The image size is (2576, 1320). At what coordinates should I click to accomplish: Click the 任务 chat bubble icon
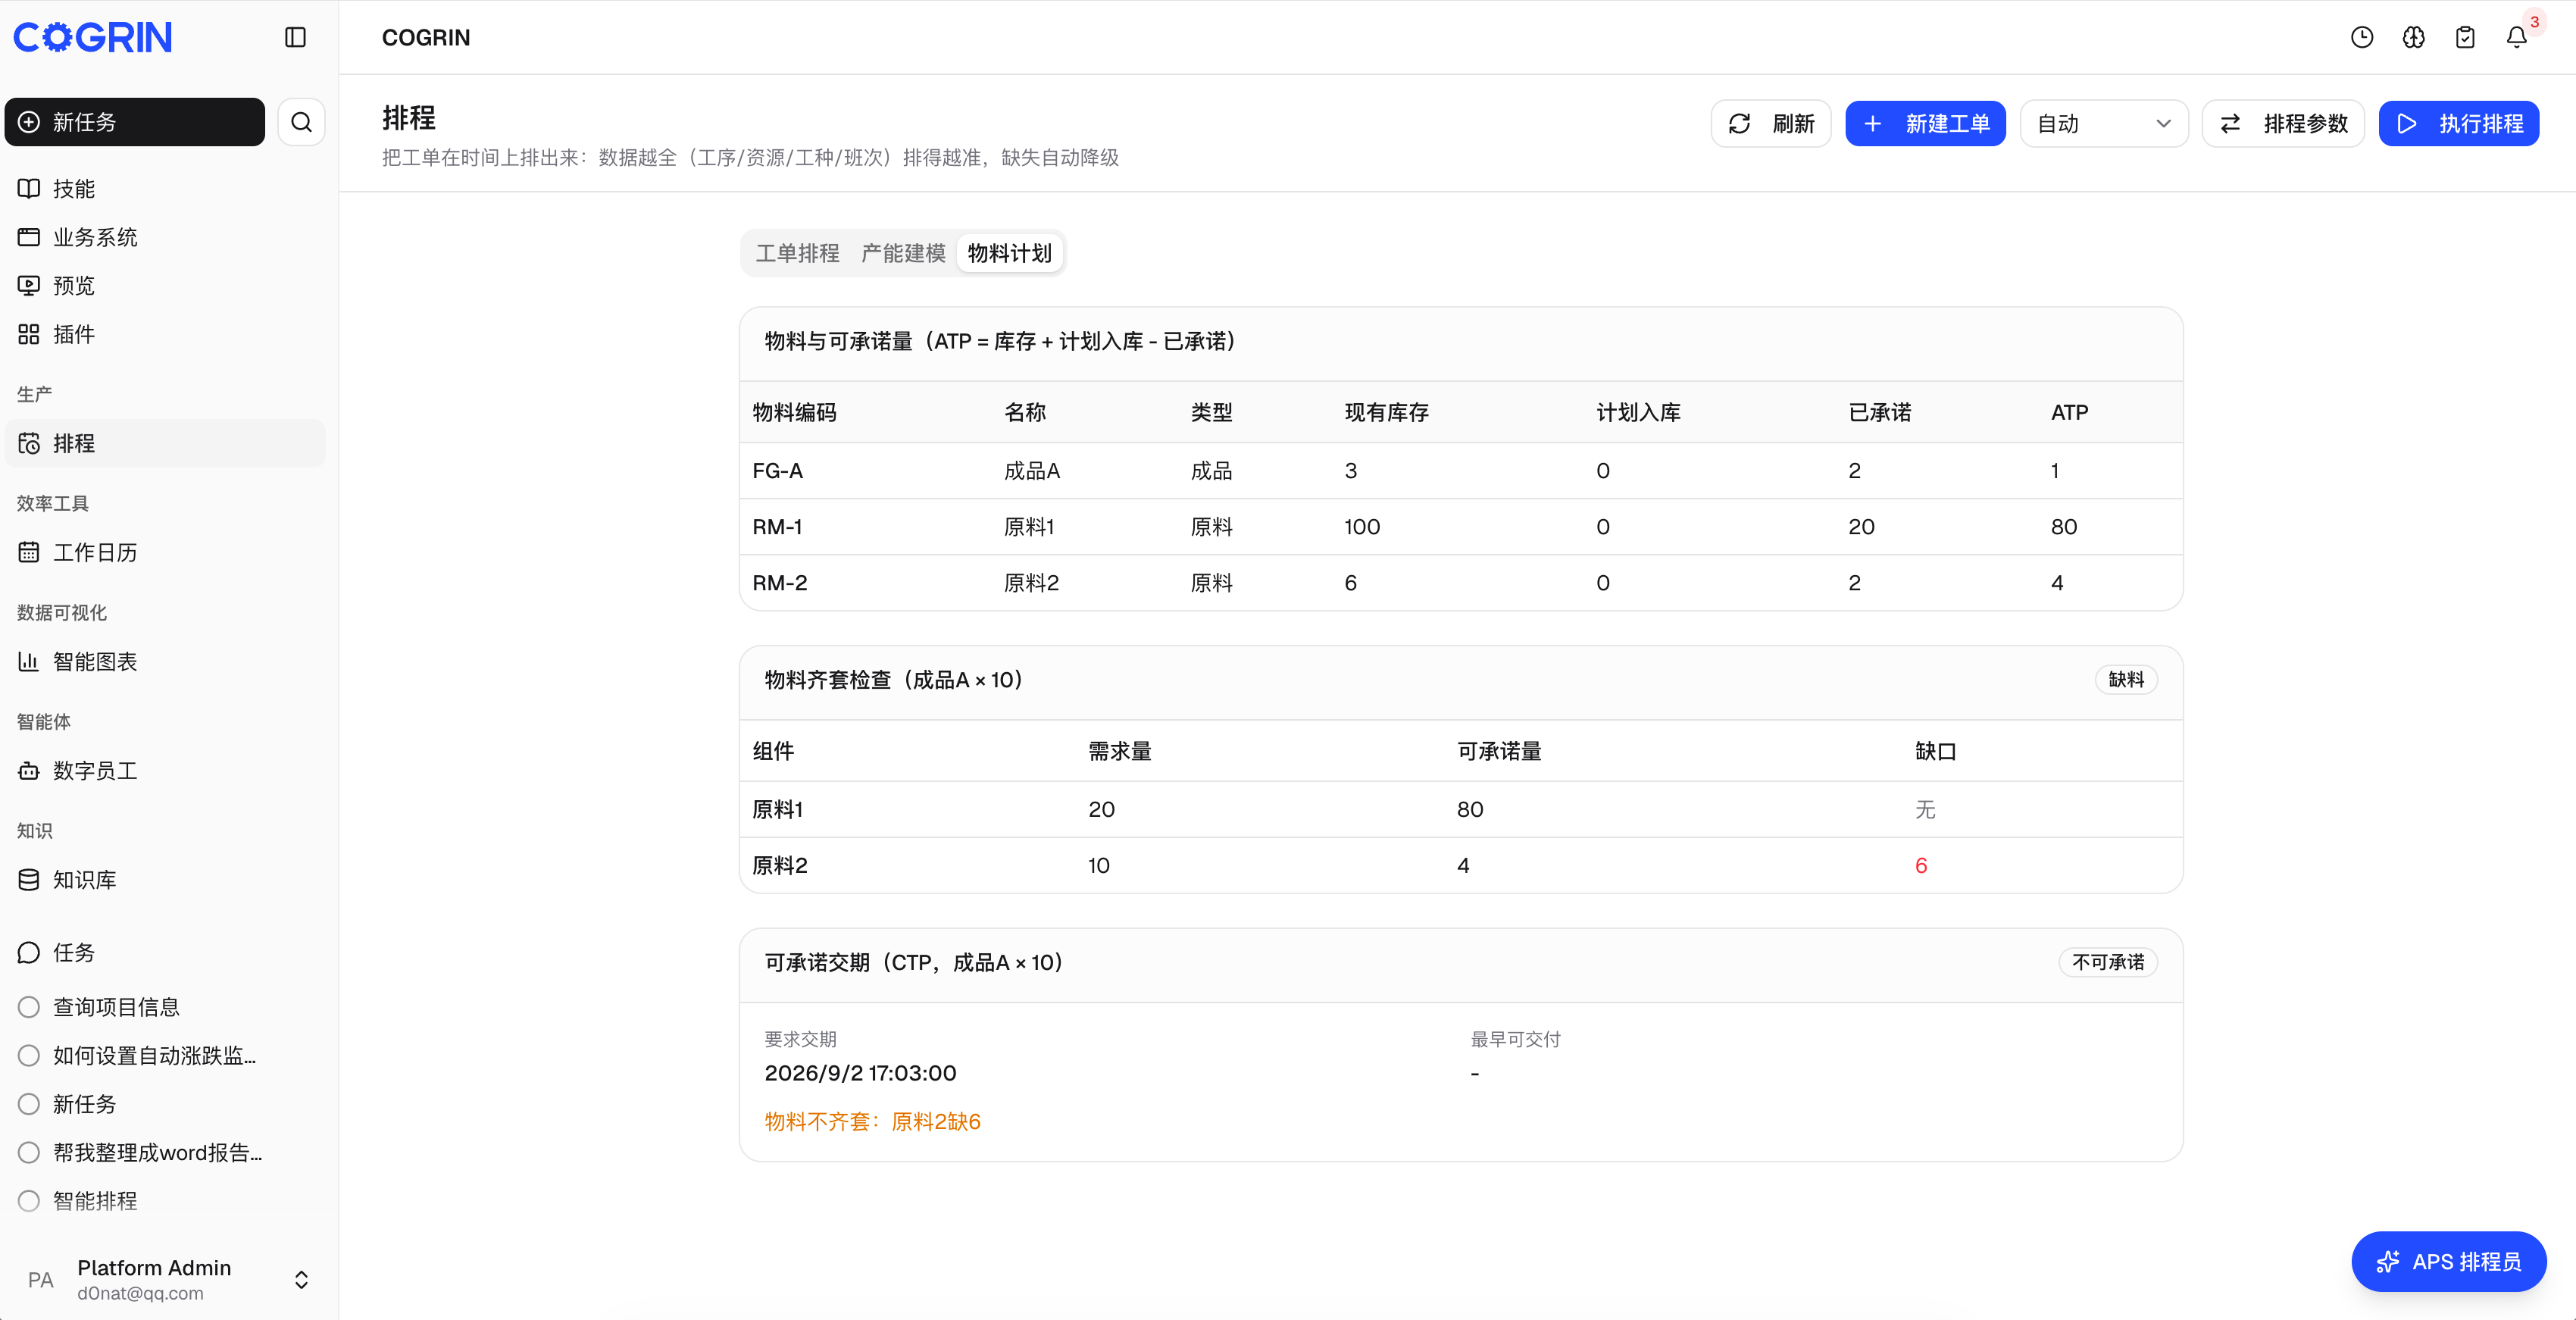pos(29,953)
